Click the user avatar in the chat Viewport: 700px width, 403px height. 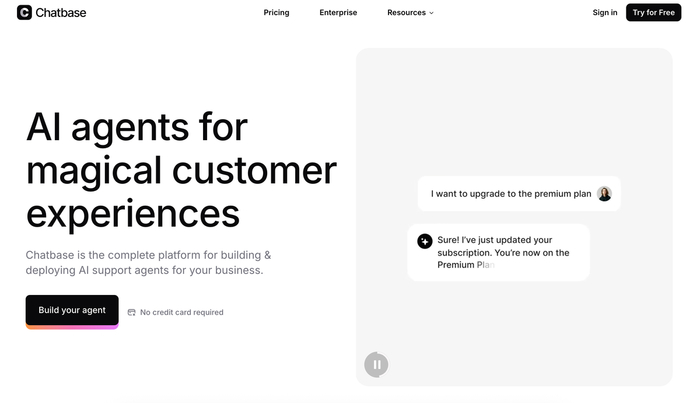604,194
